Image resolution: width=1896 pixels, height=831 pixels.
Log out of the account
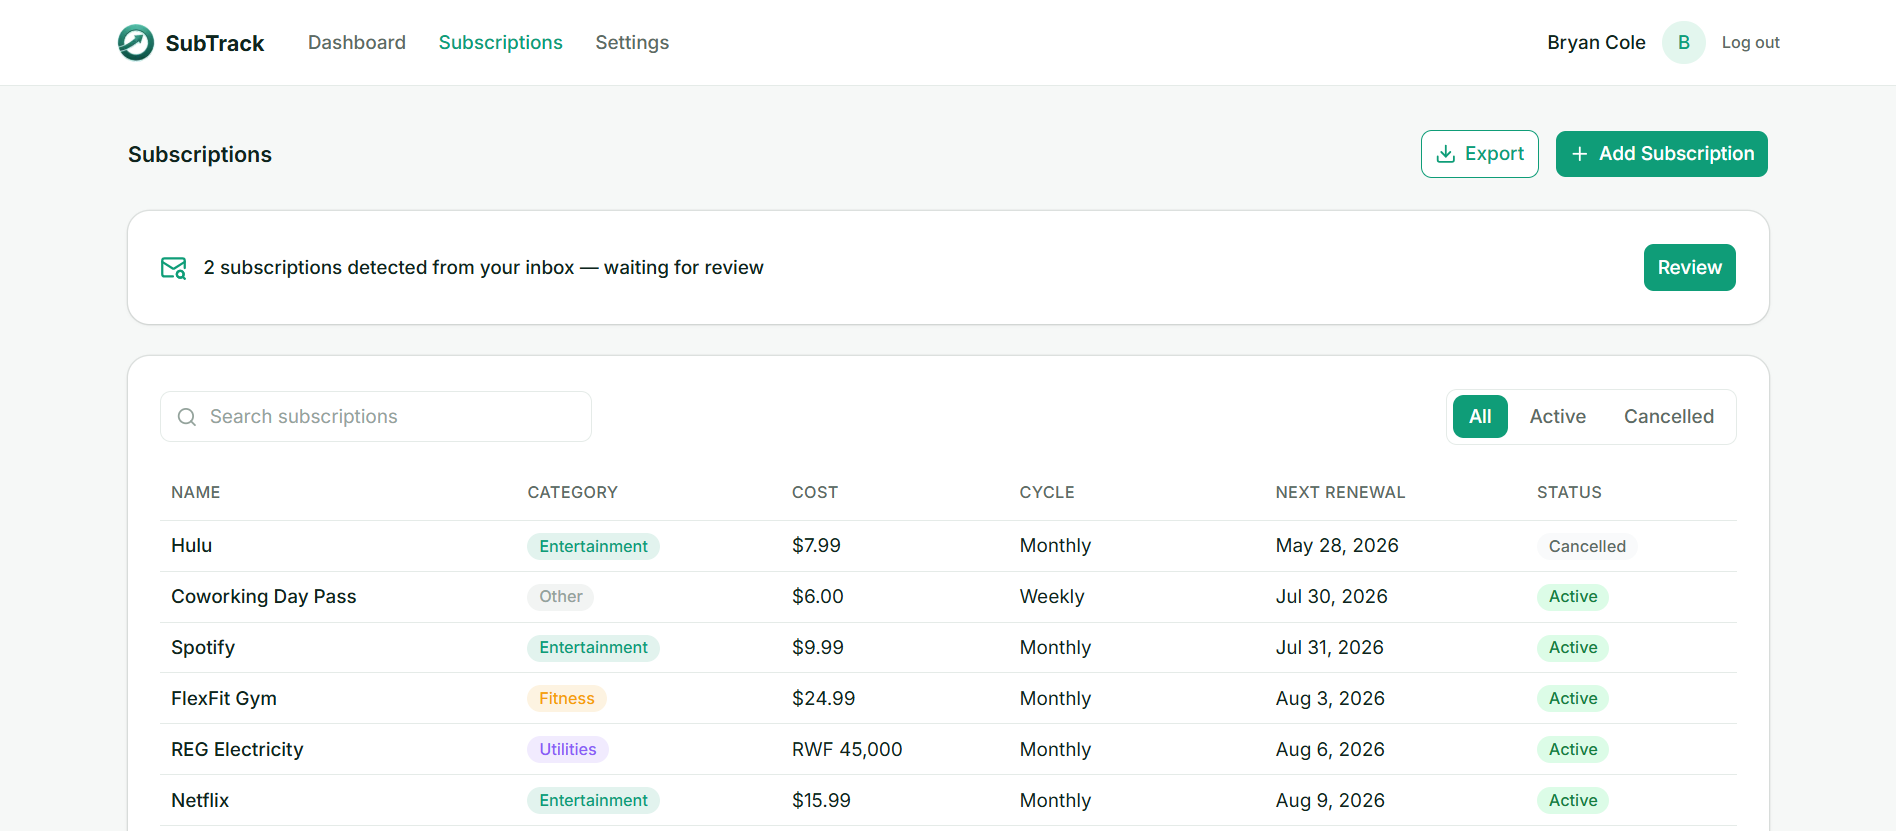[x=1751, y=43]
